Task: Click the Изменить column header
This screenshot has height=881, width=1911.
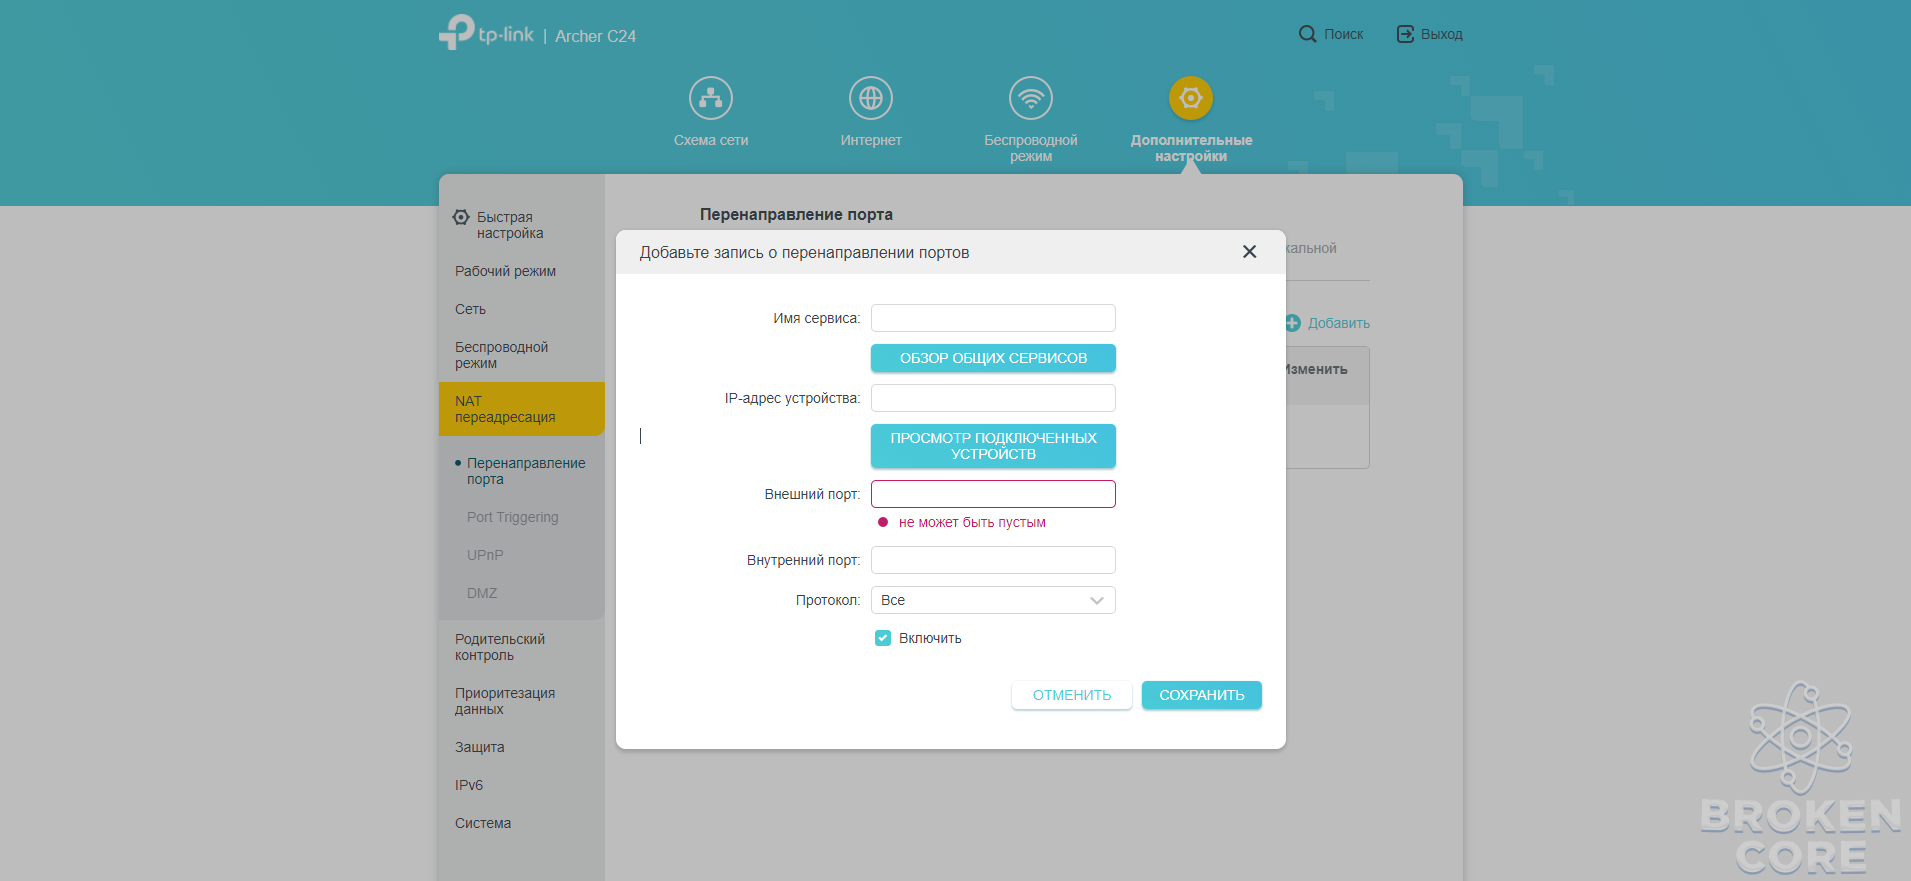Action: click(x=1316, y=369)
